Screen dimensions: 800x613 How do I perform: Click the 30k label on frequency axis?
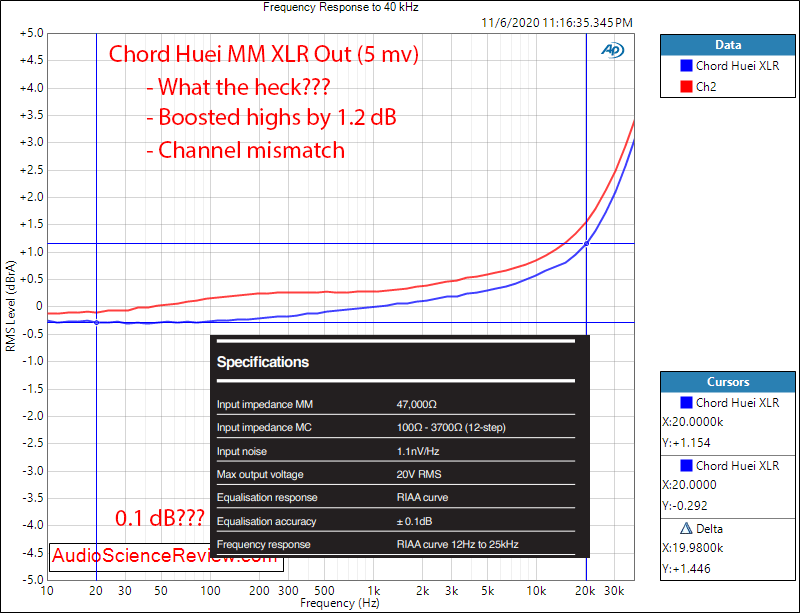pyautogui.click(x=614, y=591)
